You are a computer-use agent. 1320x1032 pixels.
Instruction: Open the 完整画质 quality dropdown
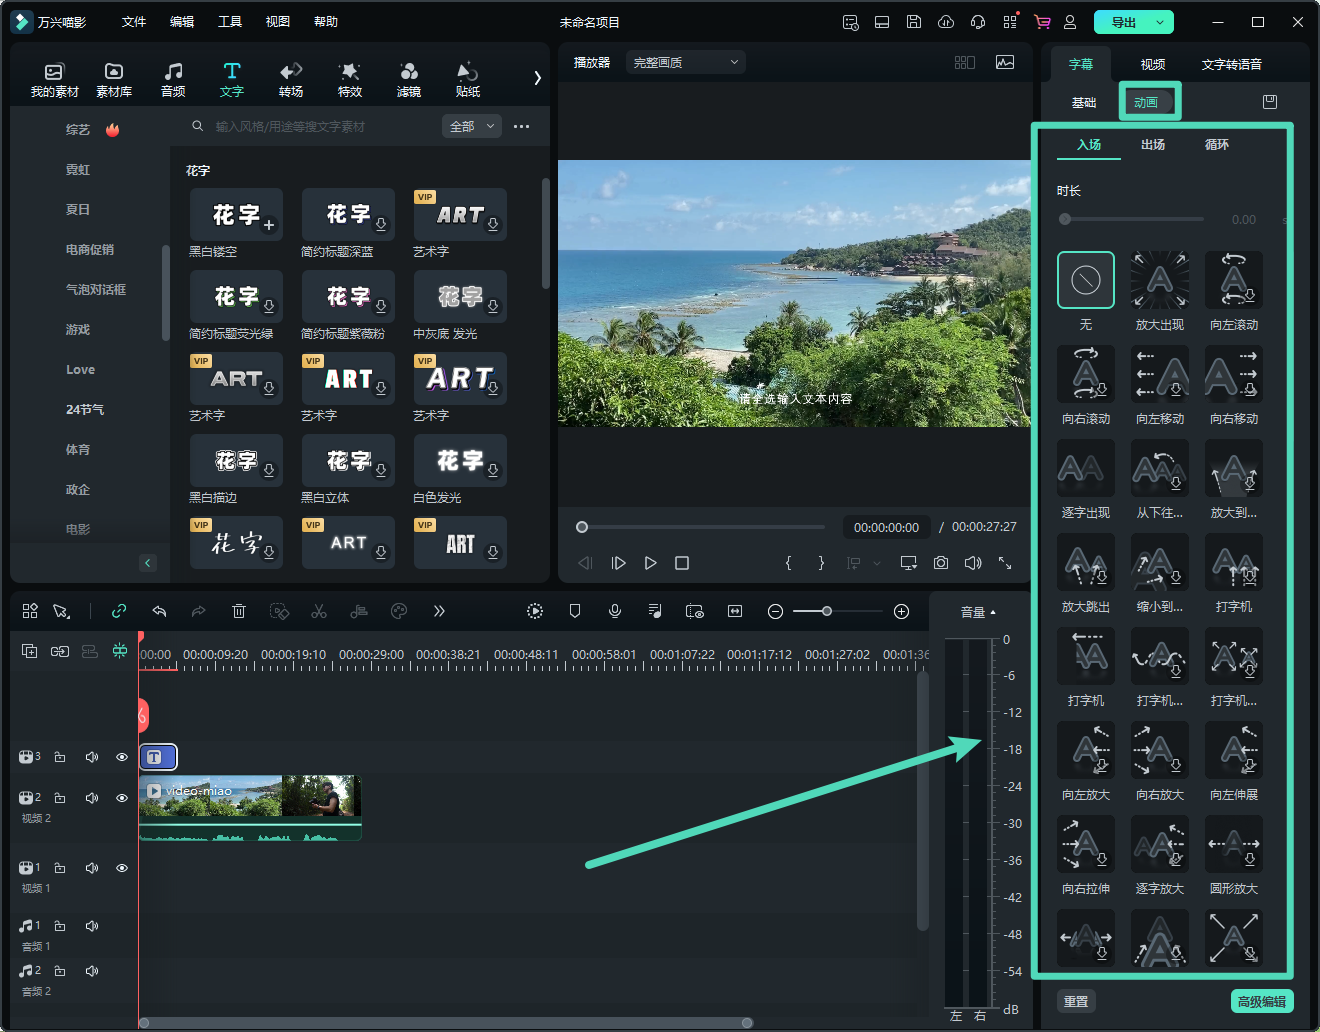pos(686,62)
